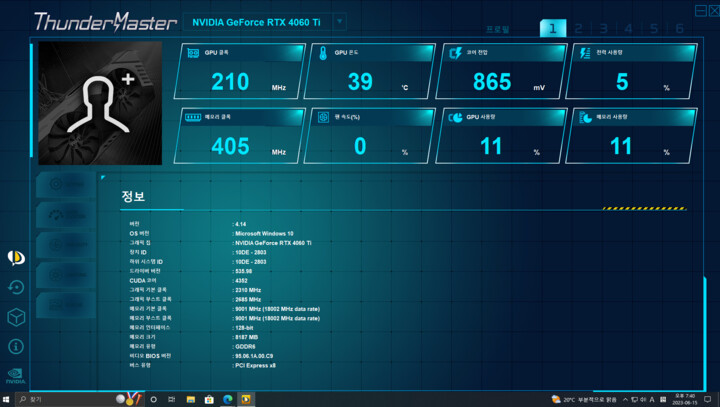Open the 3D cube icon in sidebar
720x407 pixels.
tap(16, 317)
